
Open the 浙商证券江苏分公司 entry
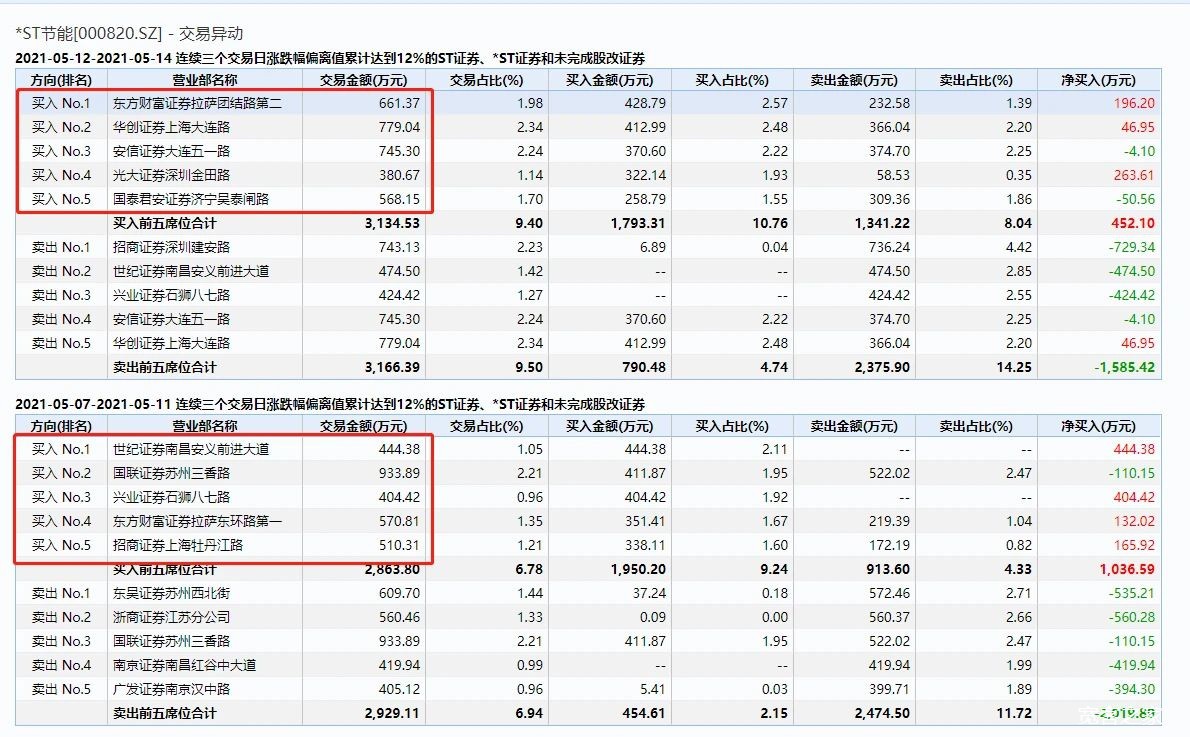173,617
